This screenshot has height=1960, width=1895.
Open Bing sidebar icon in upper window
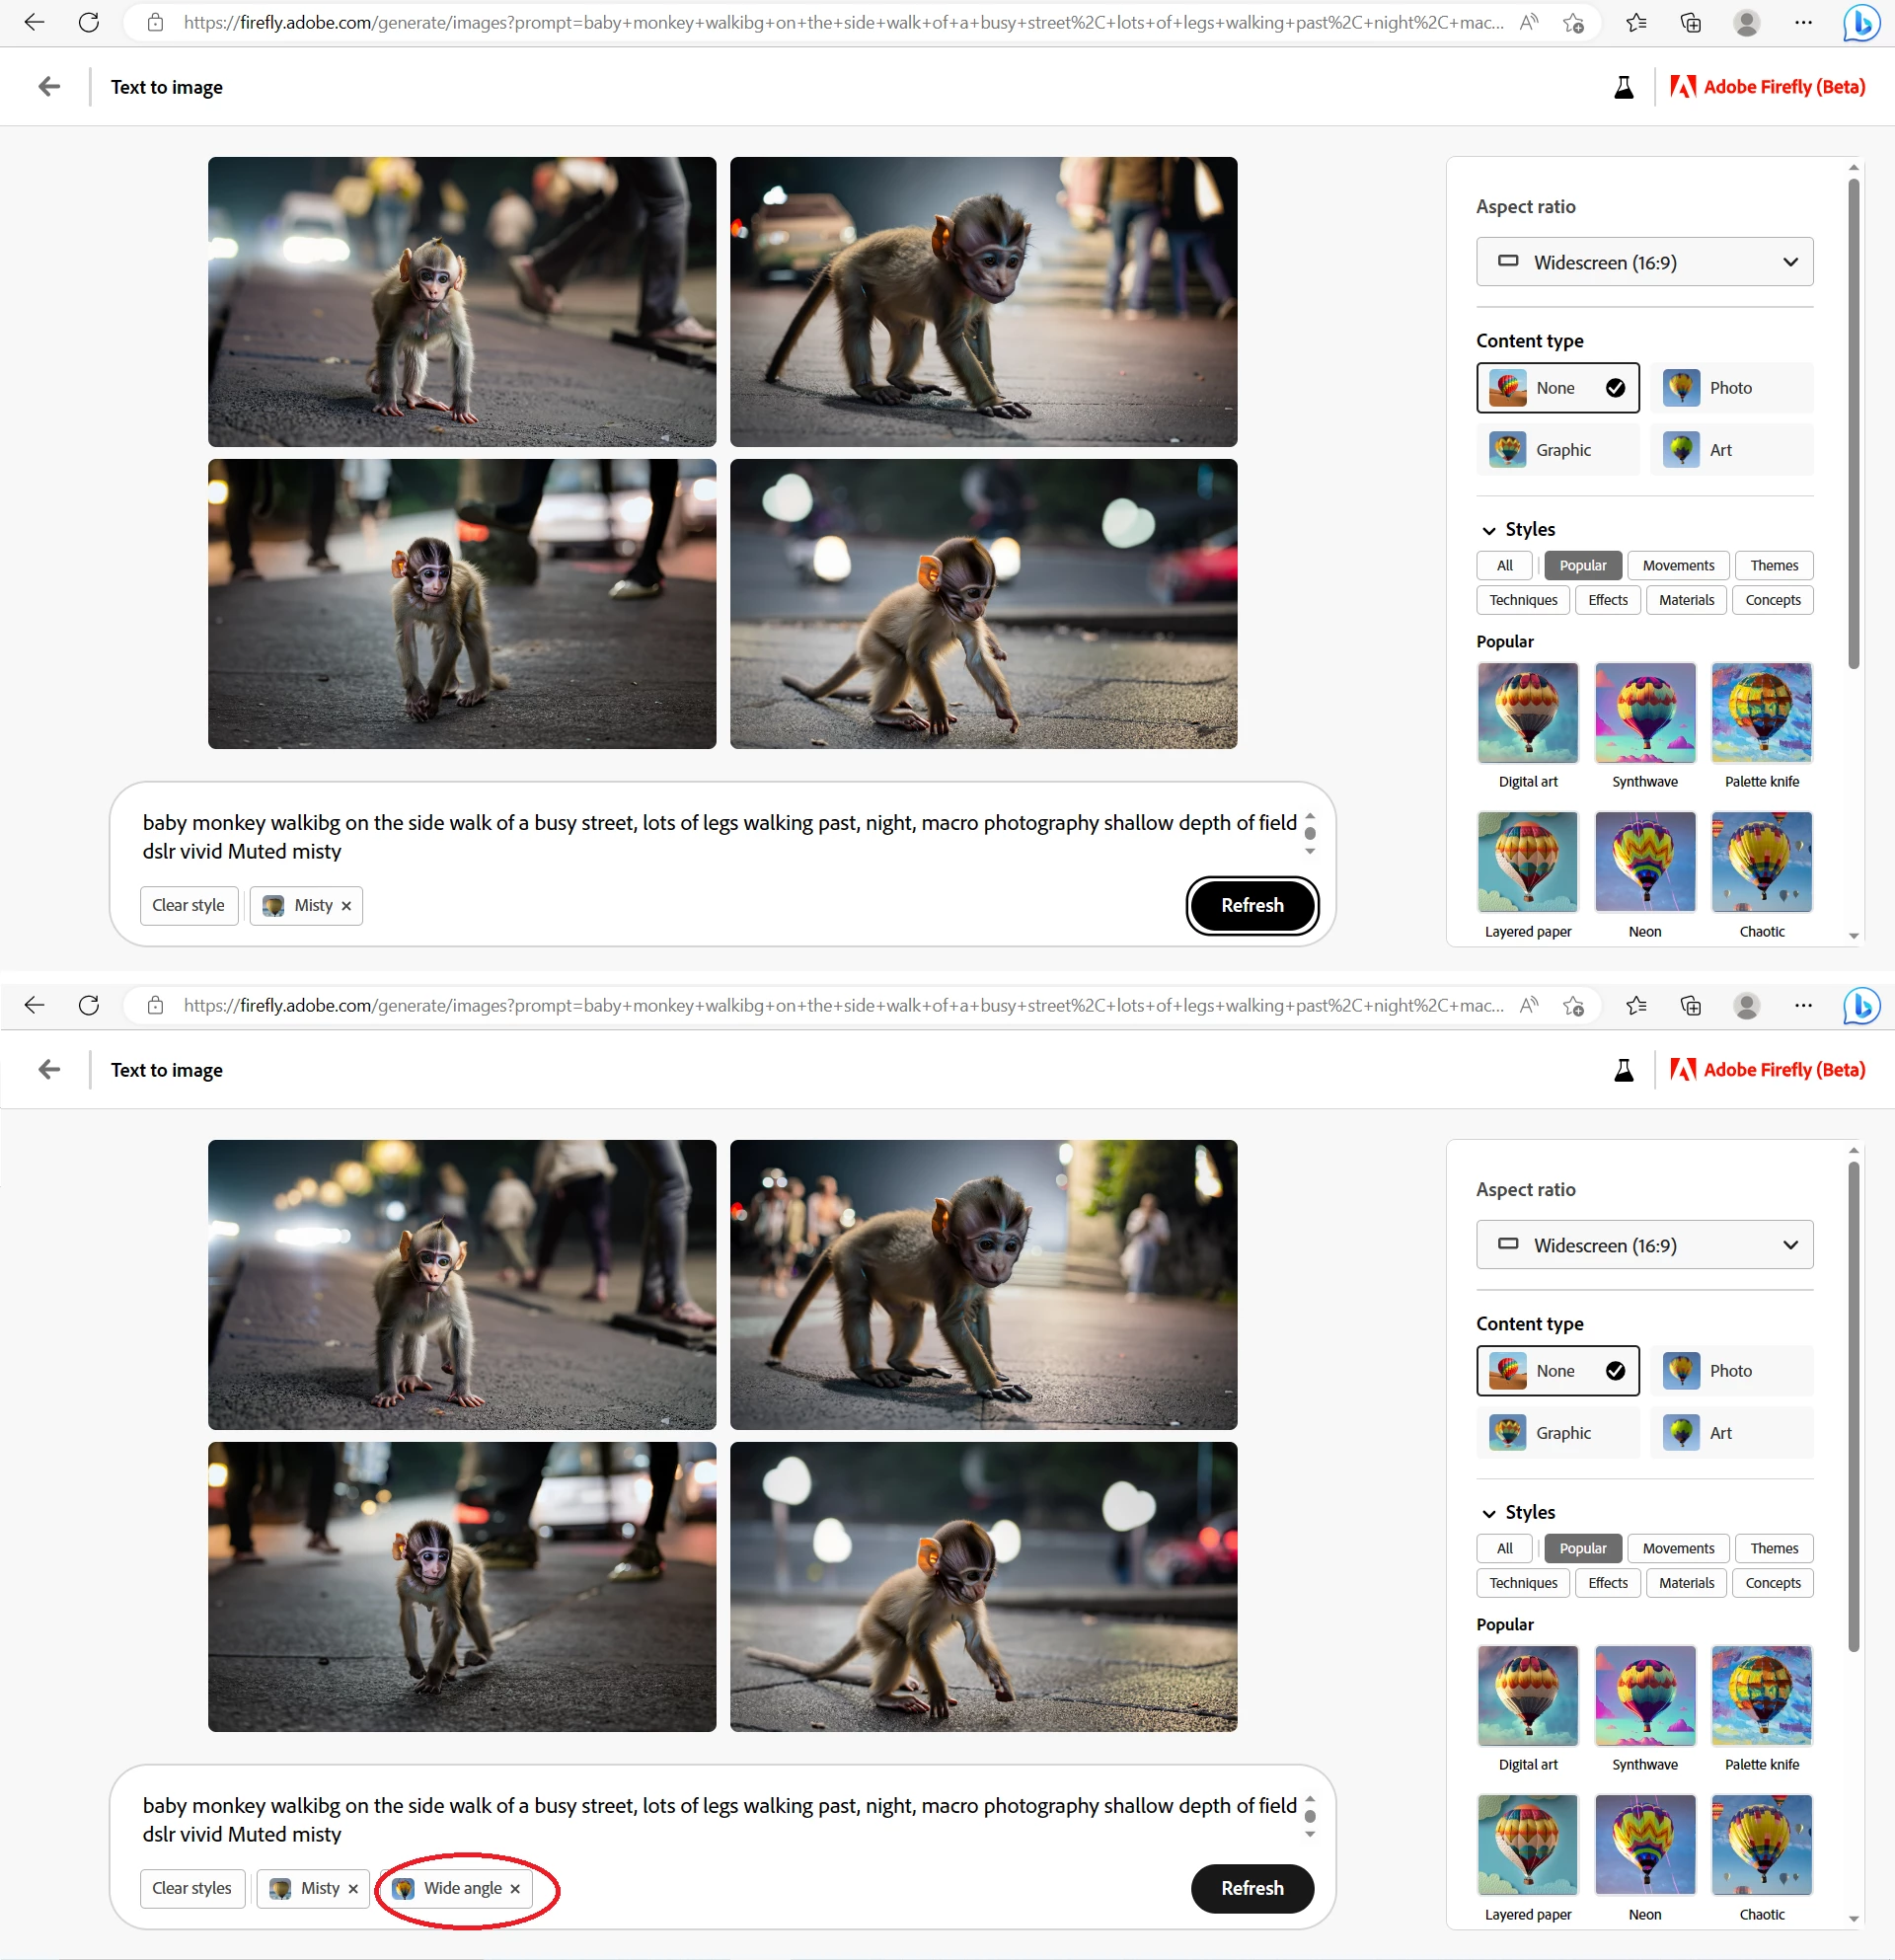(1861, 22)
